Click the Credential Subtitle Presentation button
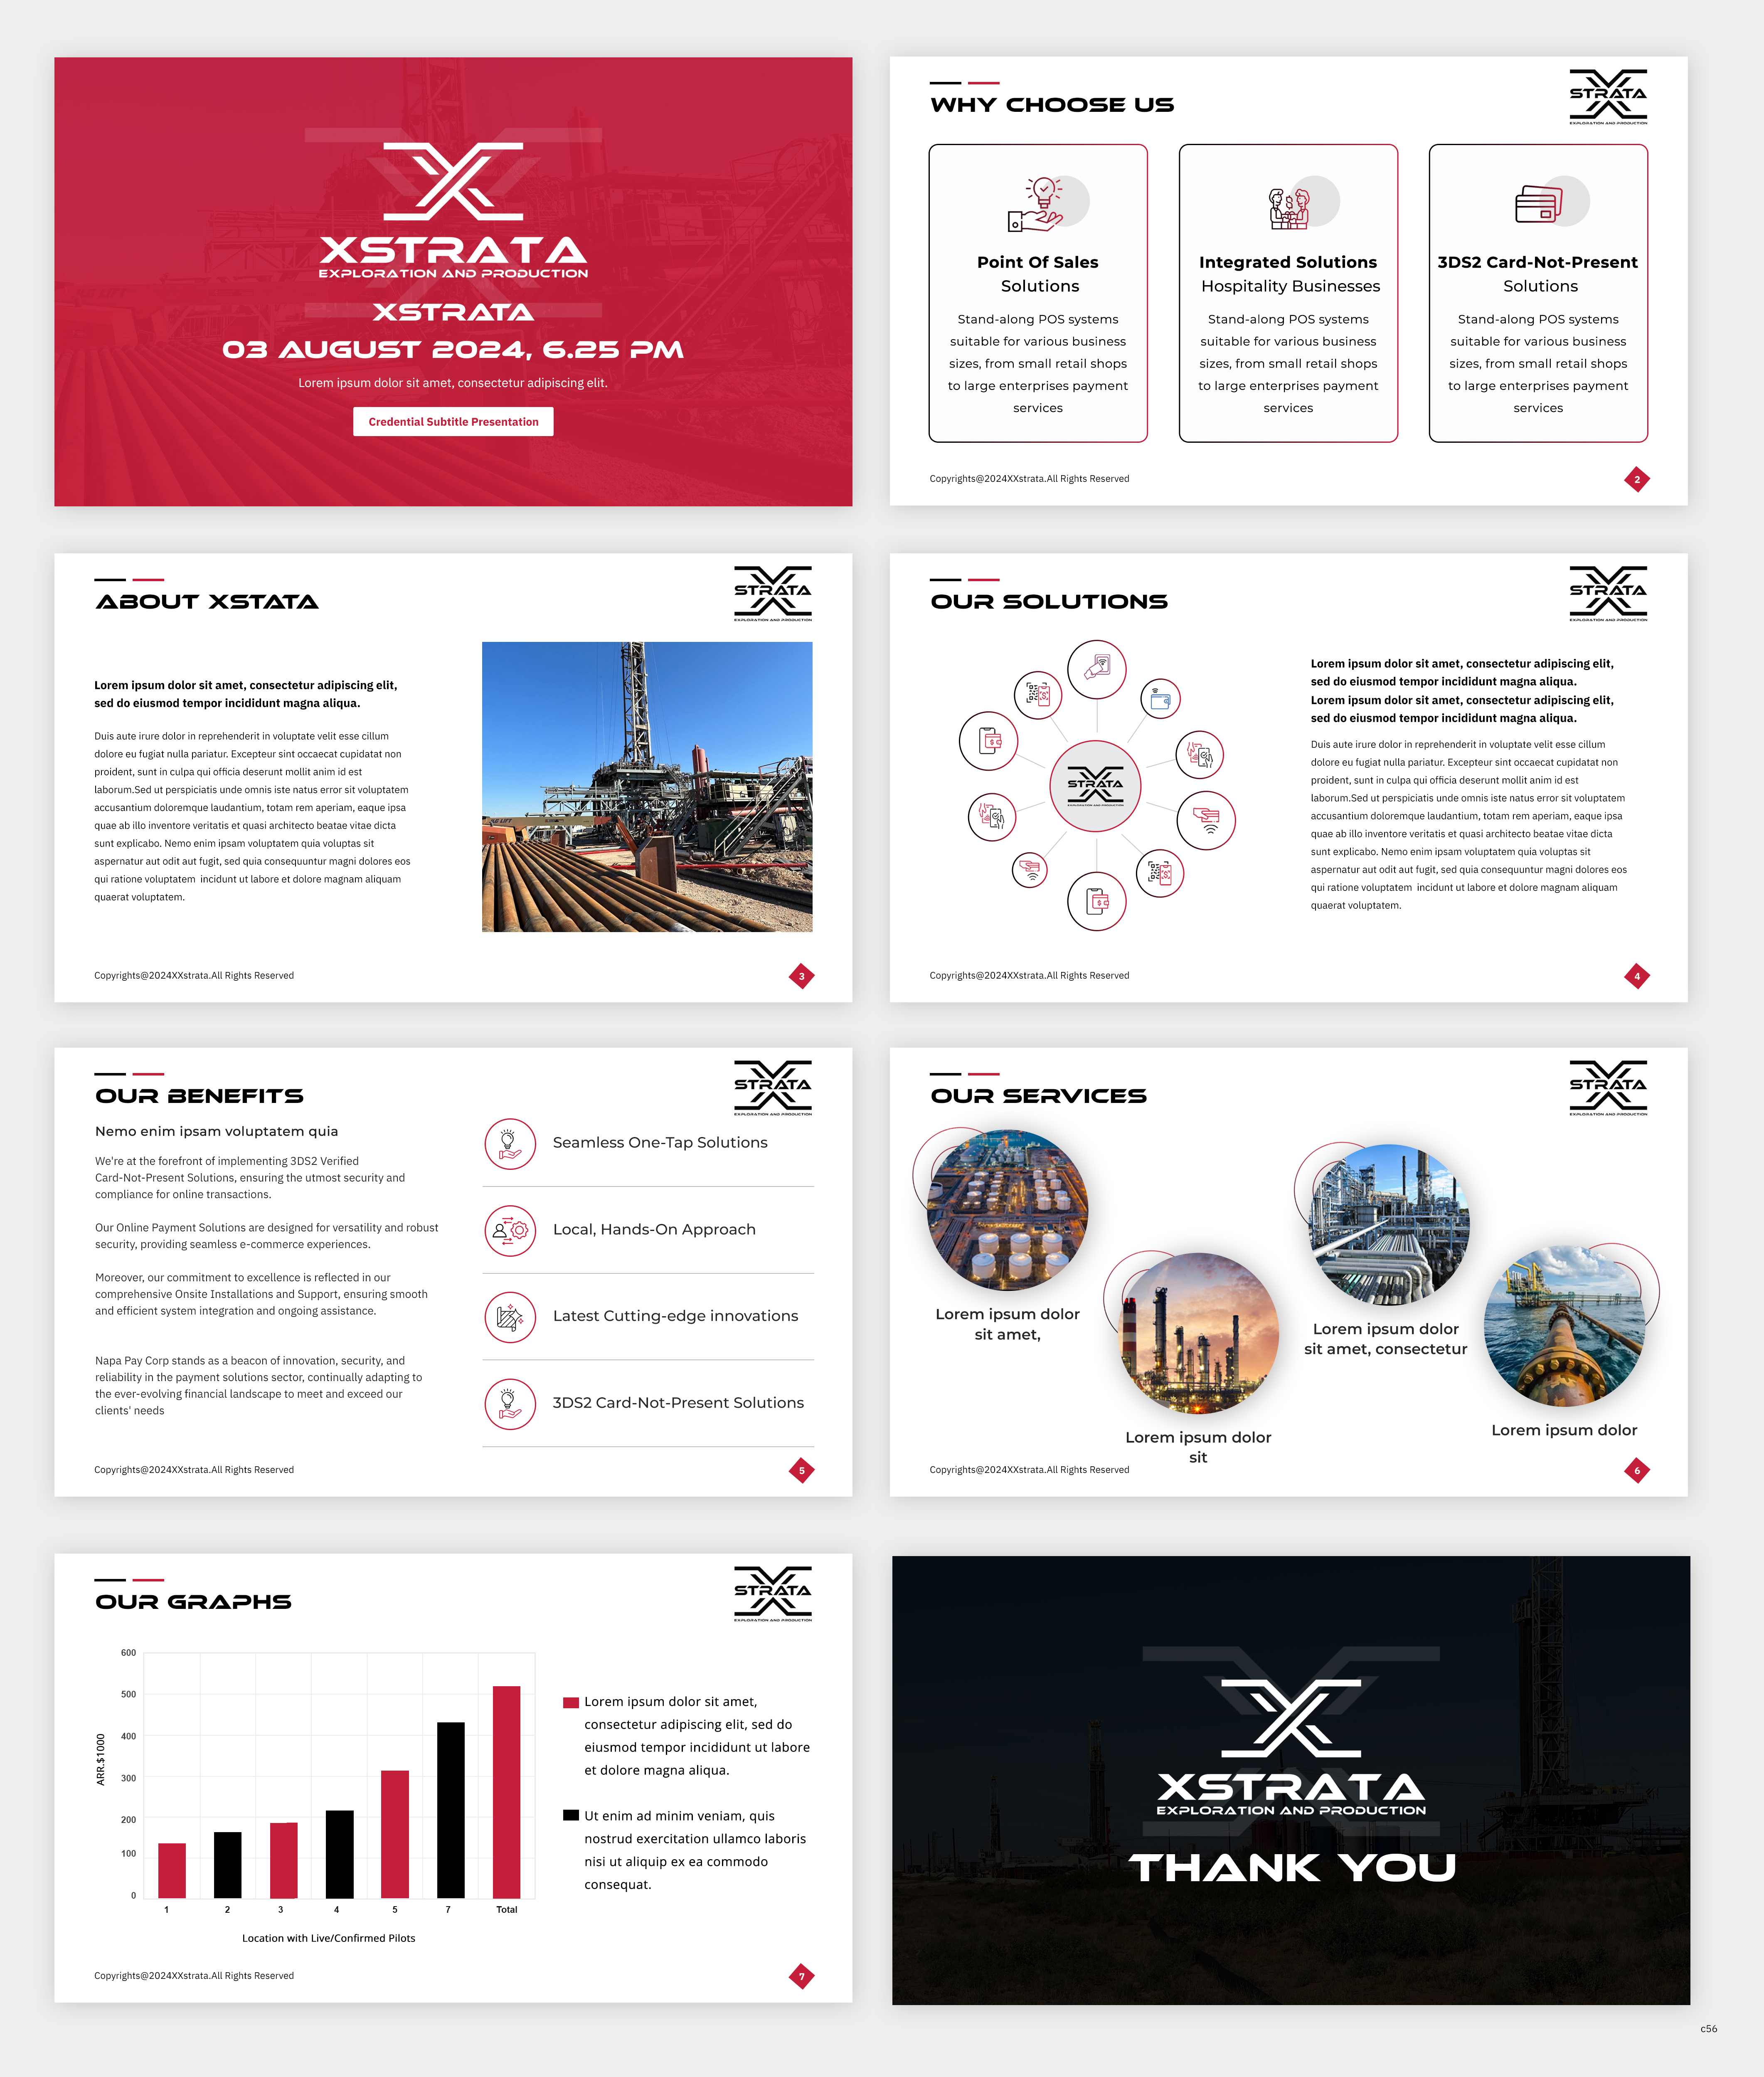The height and width of the screenshot is (2077, 1764). (x=453, y=422)
